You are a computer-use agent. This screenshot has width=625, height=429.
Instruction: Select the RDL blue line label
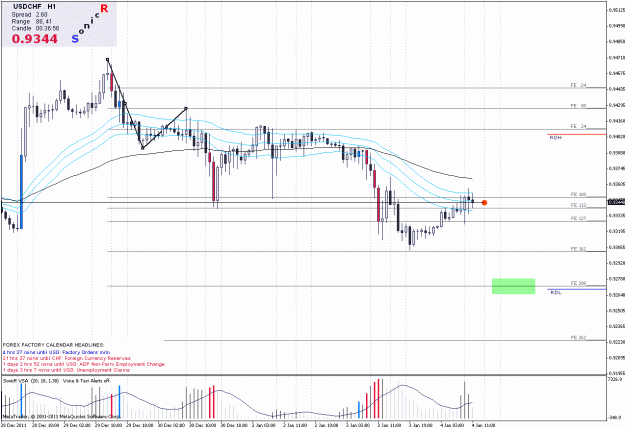coord(556,293)
